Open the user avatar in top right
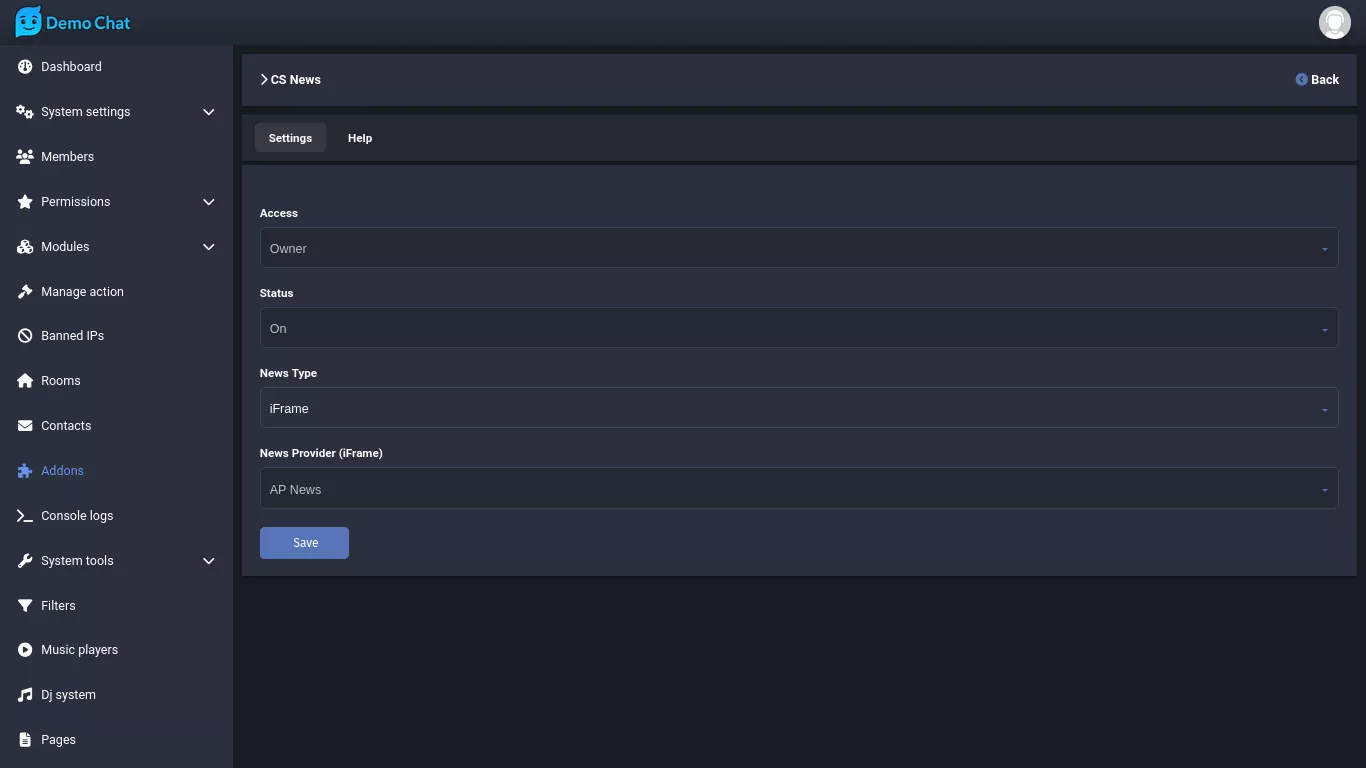The image size is (1366, 768). [x=1334, y=22]
